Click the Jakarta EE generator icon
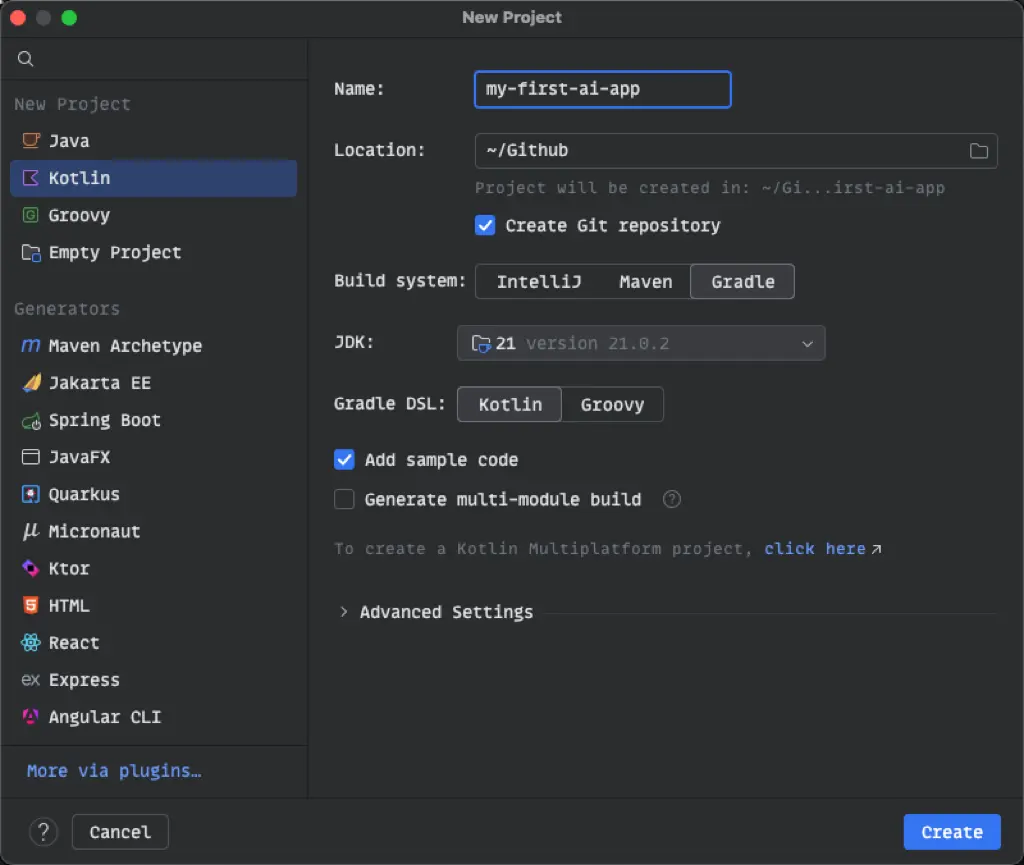This screenshot has height=865, width=1024. [x=31, y=383]
